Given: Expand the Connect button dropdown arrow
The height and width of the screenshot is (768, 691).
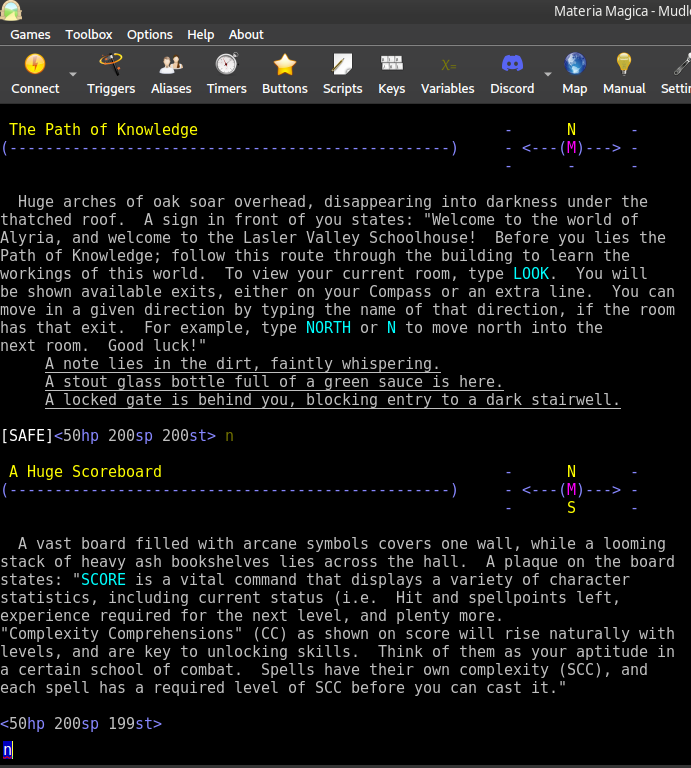Looking at the screenshot, I should pyautogui.click(x=73, y=75).
